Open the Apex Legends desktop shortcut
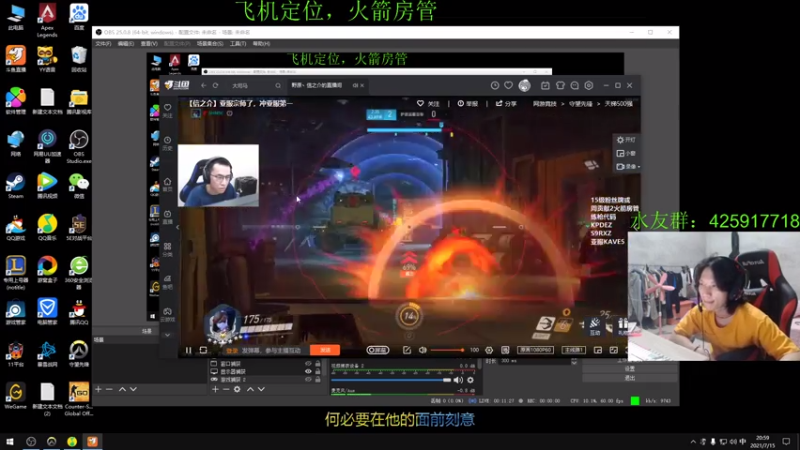 pyautogui.click(x=47, y=19)
